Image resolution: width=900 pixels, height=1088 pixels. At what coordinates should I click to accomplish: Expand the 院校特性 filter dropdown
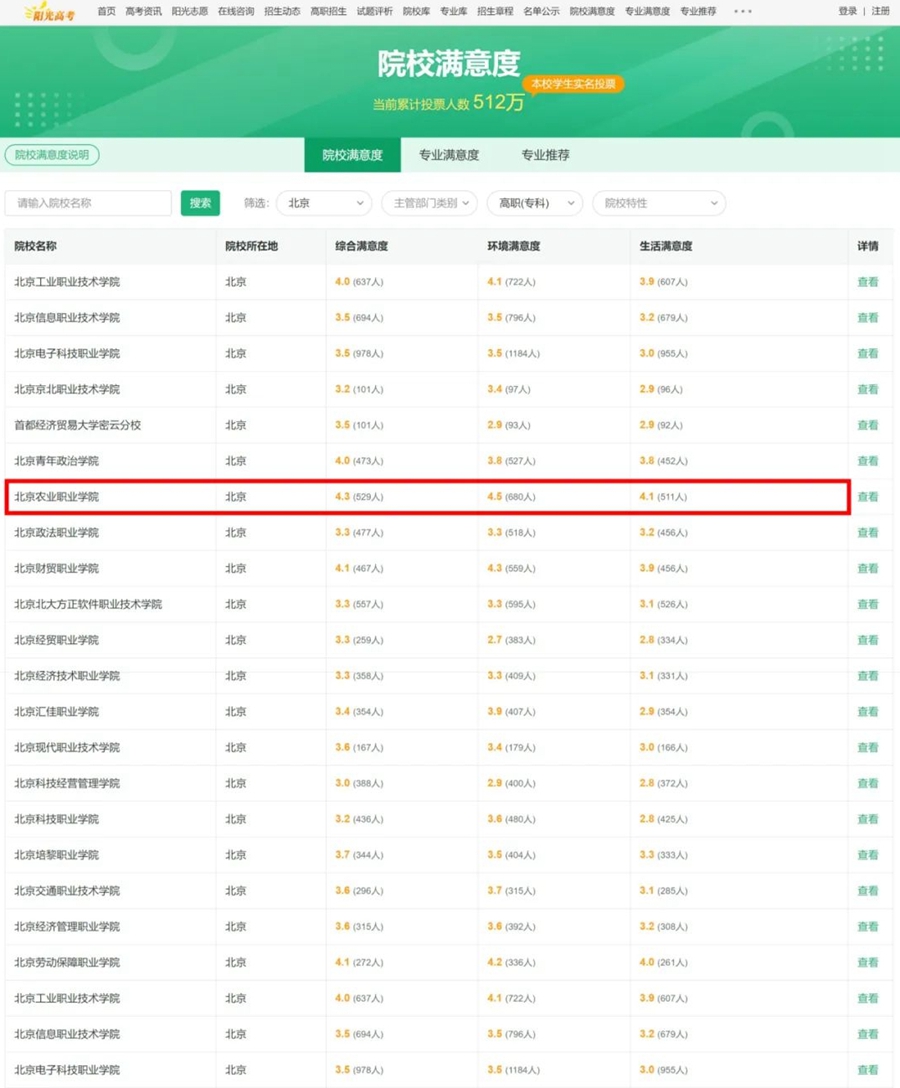coord(658,203)
